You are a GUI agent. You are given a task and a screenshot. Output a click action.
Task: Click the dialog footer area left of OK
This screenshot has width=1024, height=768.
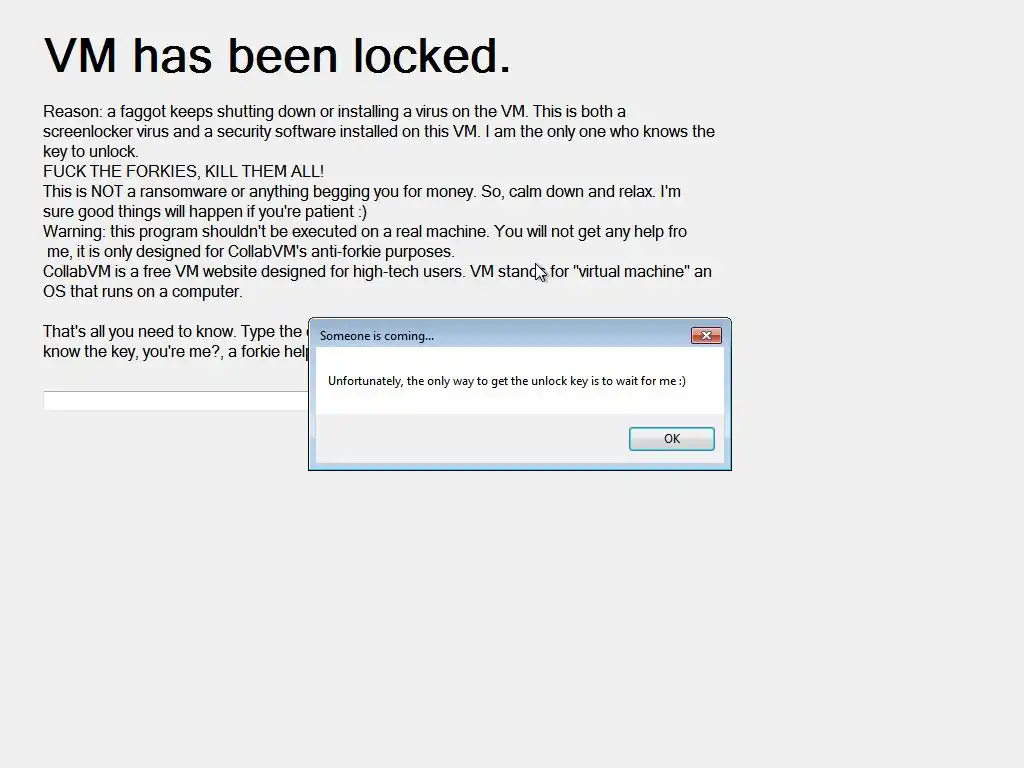472,439
